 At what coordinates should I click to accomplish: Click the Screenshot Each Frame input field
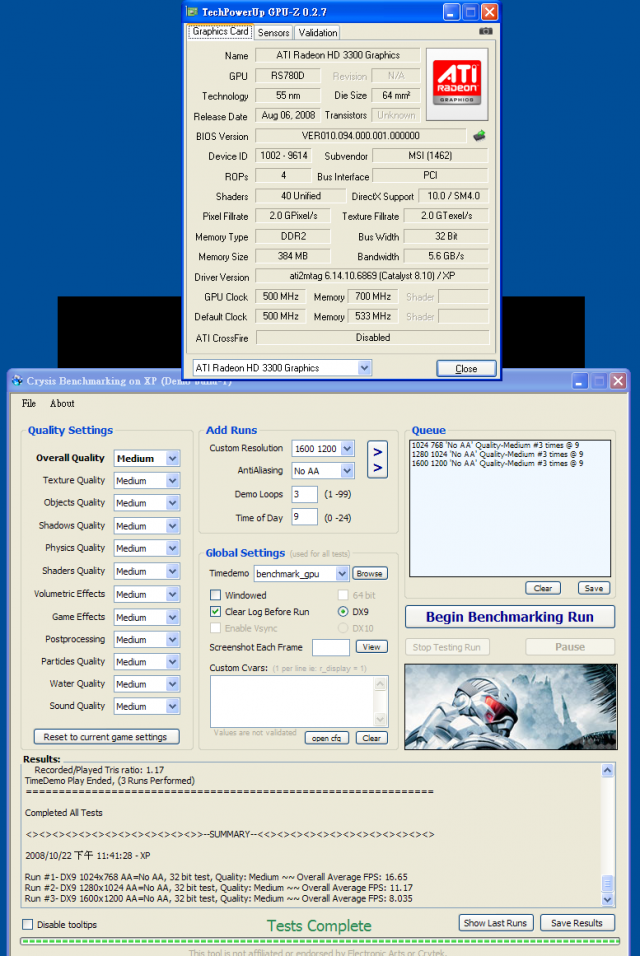331,647
